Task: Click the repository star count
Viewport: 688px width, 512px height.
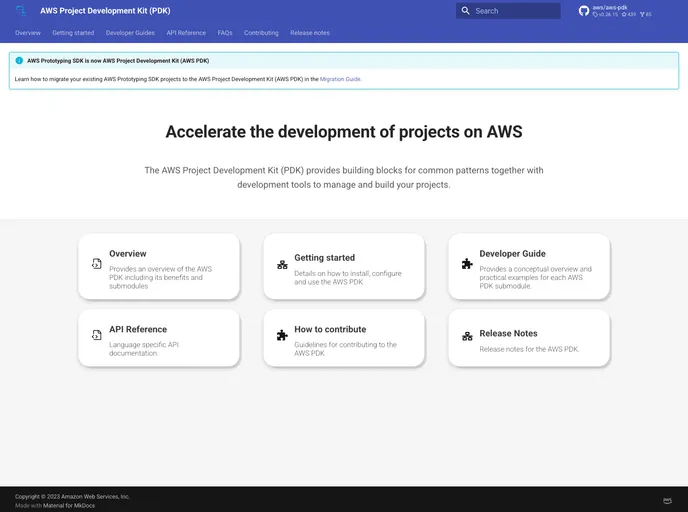Action: coord(629,14)
